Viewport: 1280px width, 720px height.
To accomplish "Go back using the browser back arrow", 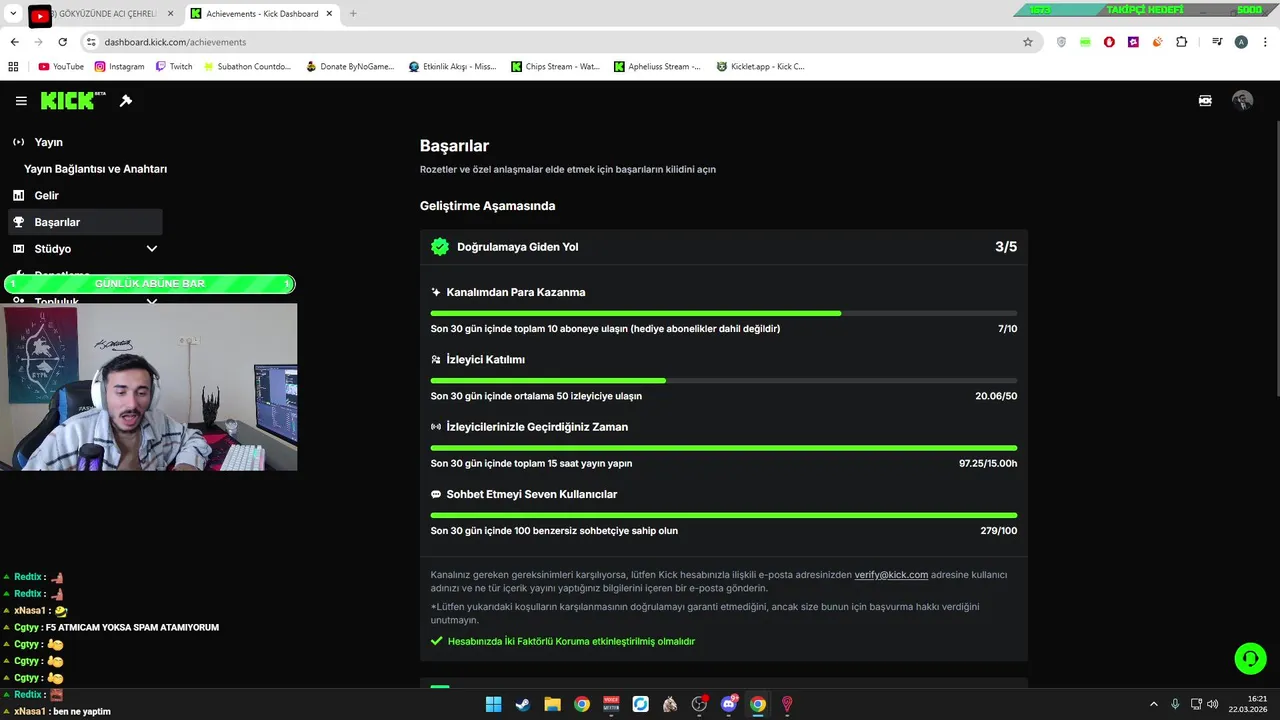I will click(14, 42).
